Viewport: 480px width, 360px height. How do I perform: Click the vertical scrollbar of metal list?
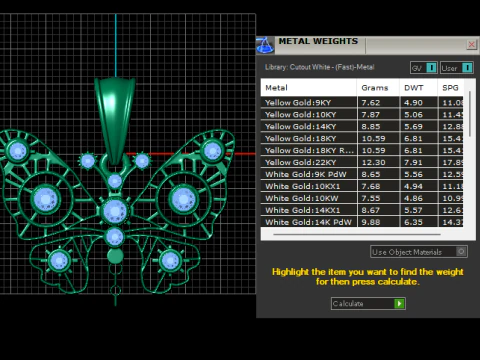[470, 114]
